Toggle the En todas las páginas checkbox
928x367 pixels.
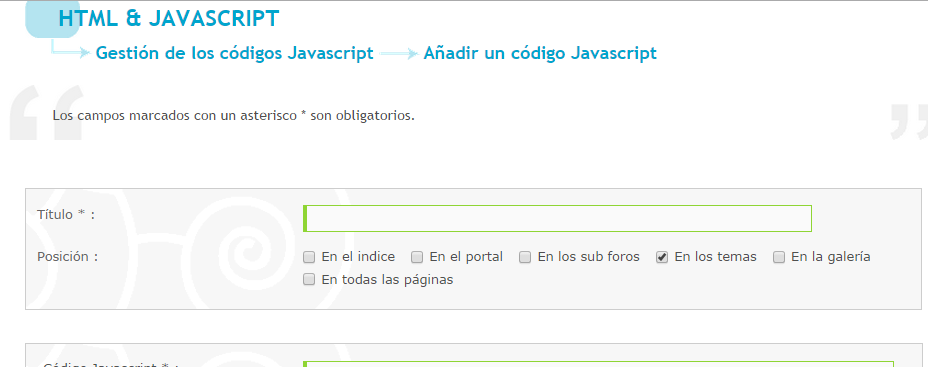pos(309,279)
